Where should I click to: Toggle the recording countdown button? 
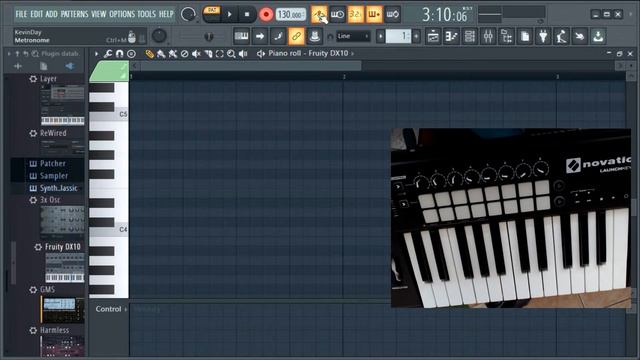(356, 15)
